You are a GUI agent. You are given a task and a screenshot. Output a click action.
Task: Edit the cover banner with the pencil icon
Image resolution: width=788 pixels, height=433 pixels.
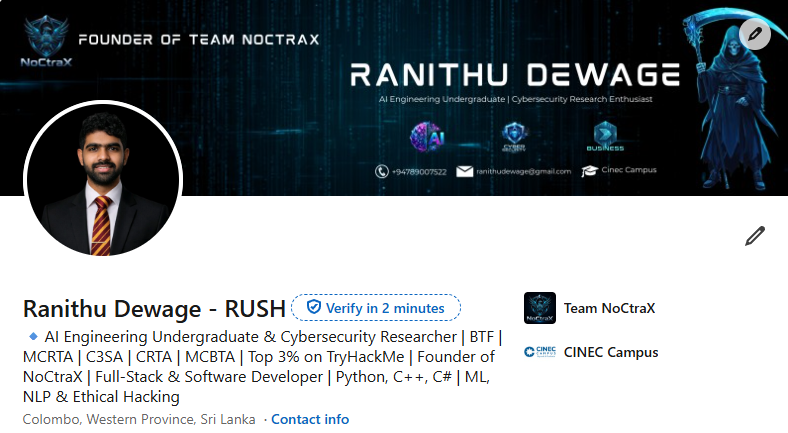tap(754, 34)
